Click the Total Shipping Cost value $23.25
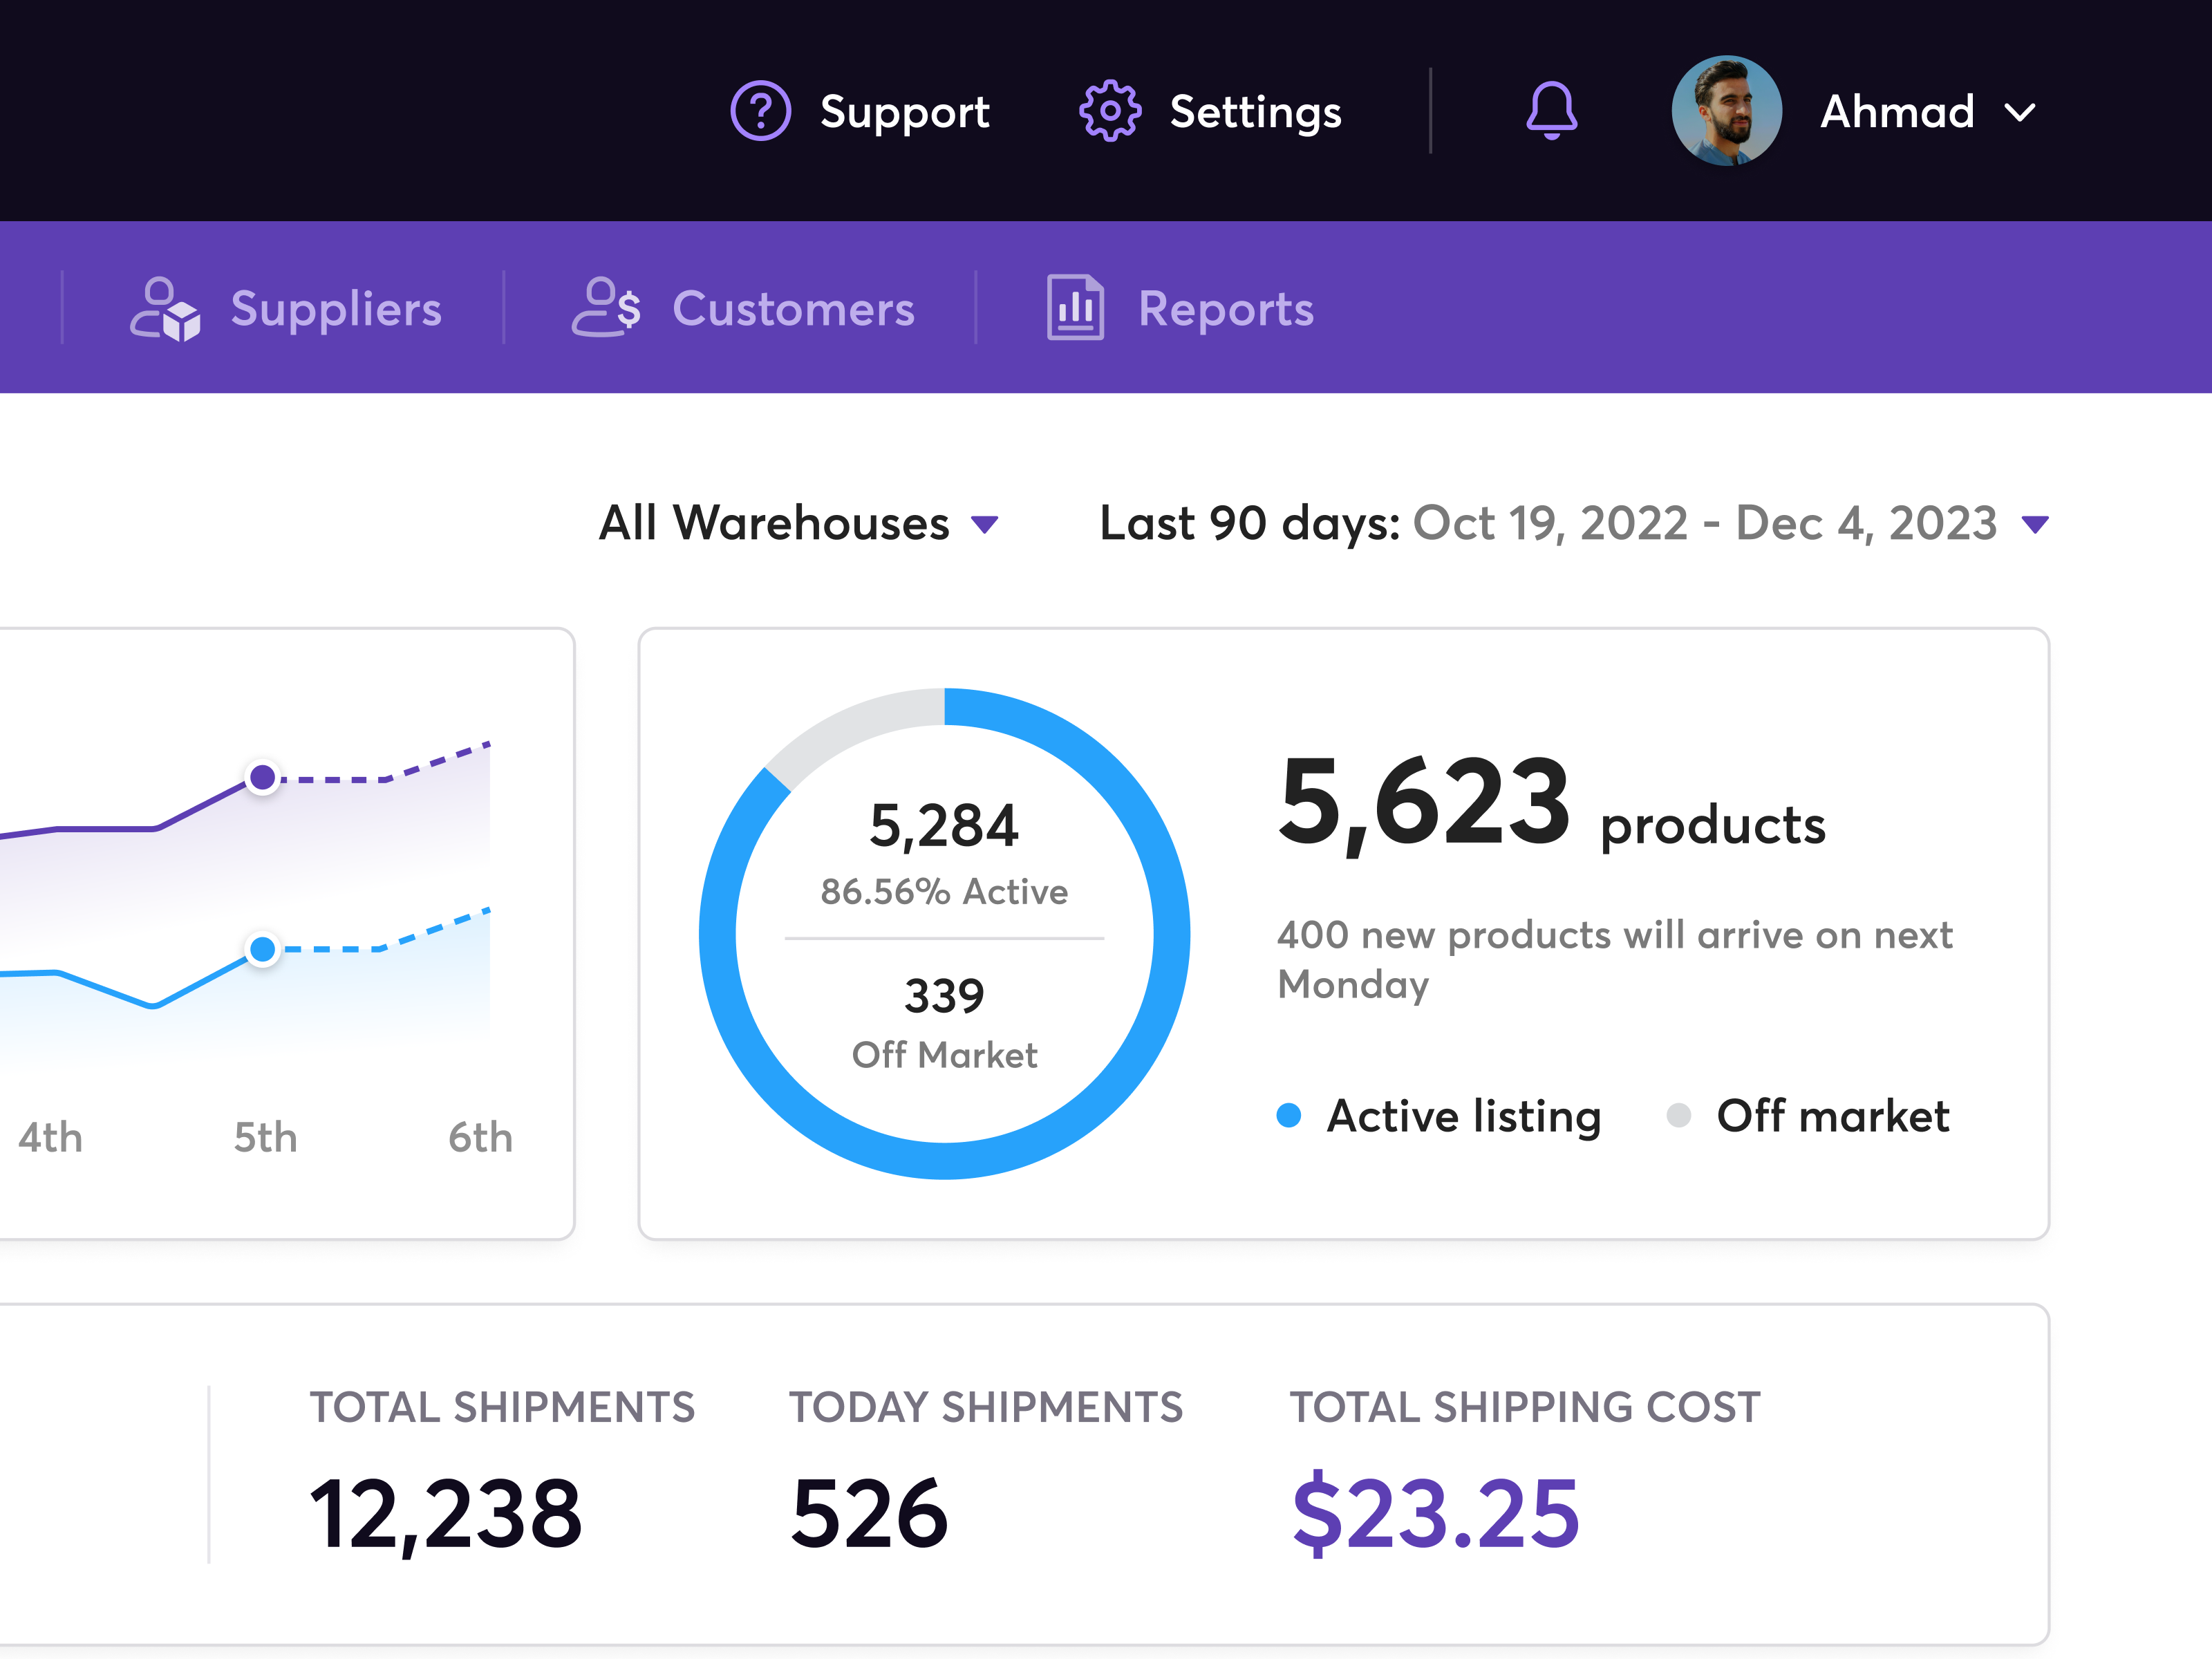This screenshot has height=1659, width=2212. (1434, 1513)
